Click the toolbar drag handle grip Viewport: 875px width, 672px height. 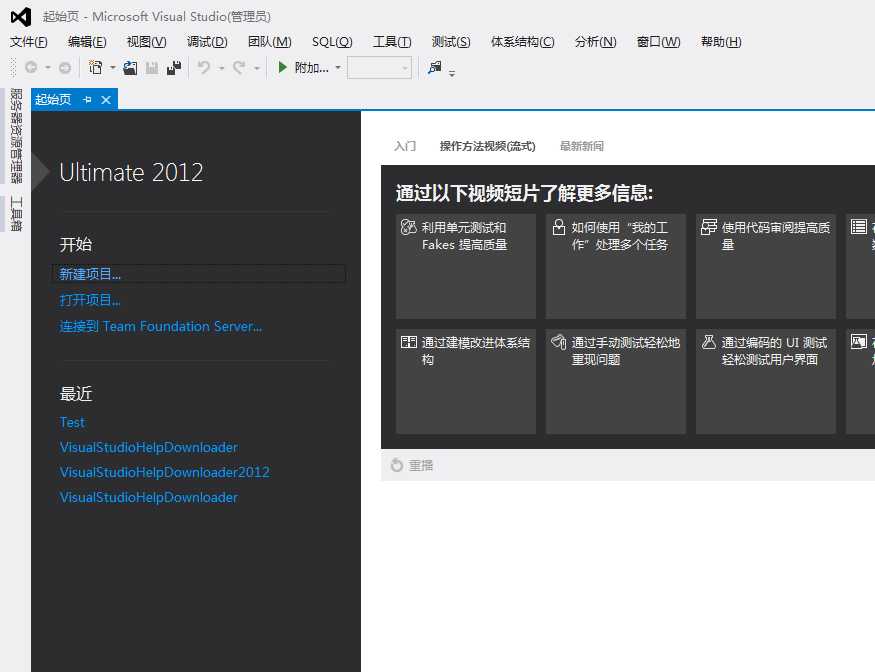pyautogui.click(x=13, y=68)
